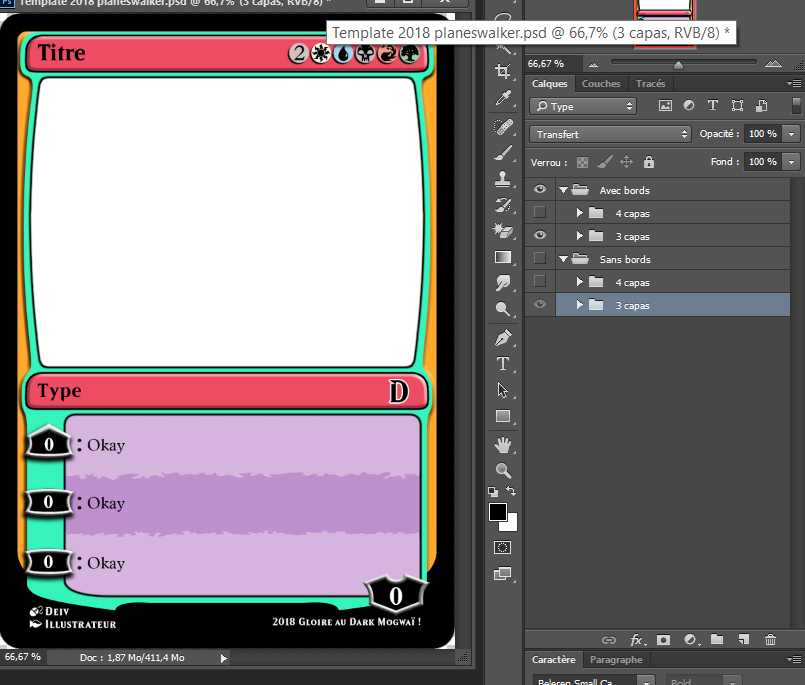The width and height of the screenshot is (805, 685).
Task: Select the Rectangle shape tool
Action: tap(503, 416)
